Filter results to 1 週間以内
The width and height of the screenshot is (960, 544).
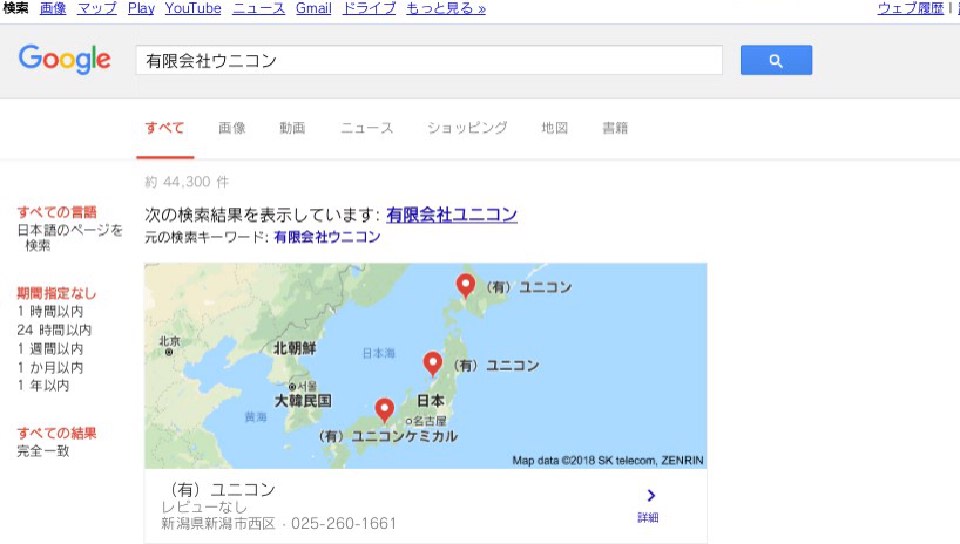click(50, 349)
